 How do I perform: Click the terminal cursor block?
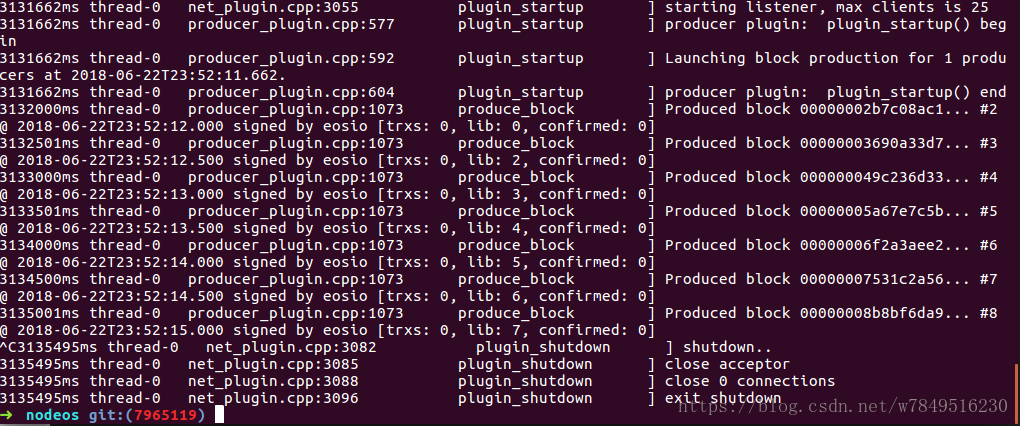(220, 414)
